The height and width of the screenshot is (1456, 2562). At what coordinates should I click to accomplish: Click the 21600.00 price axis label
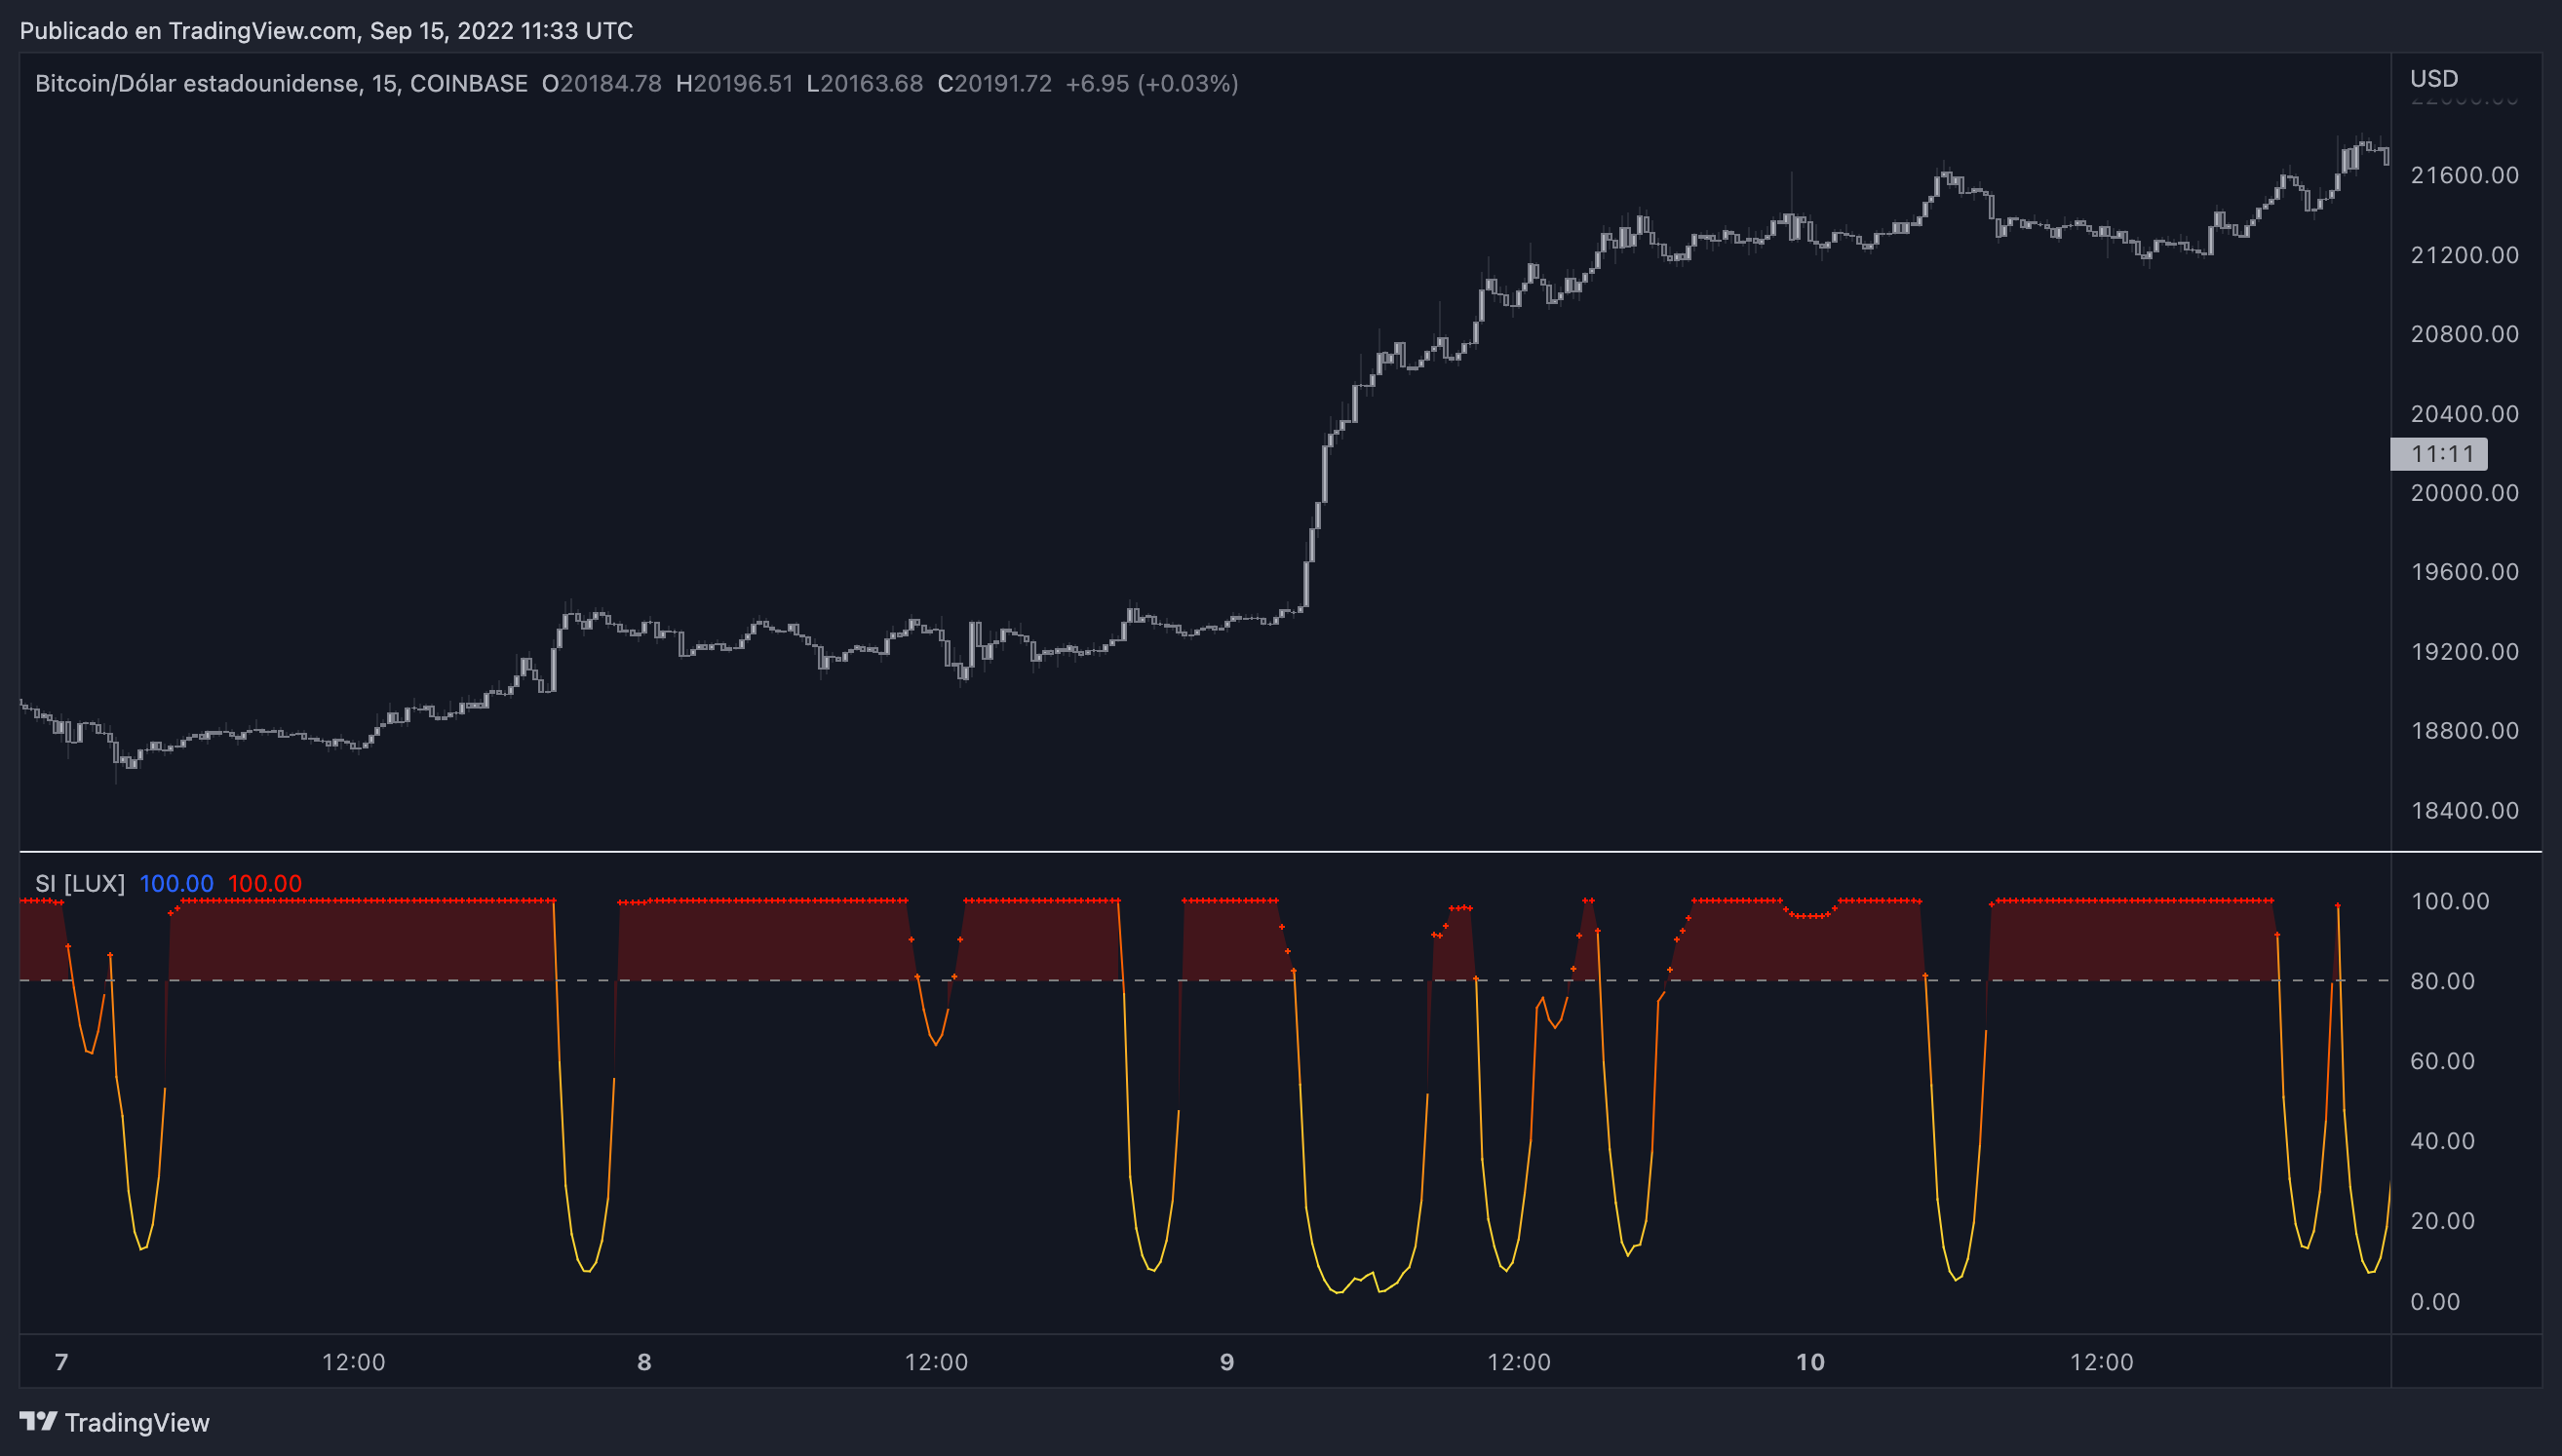click(2464, 175)
